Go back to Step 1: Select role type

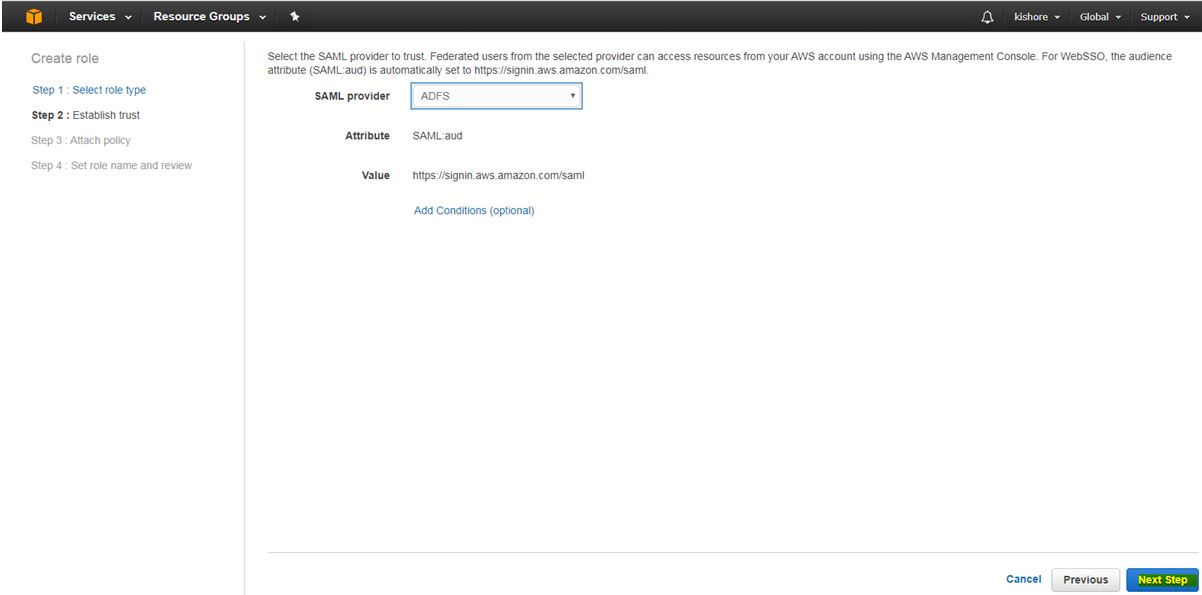[89, 90]
